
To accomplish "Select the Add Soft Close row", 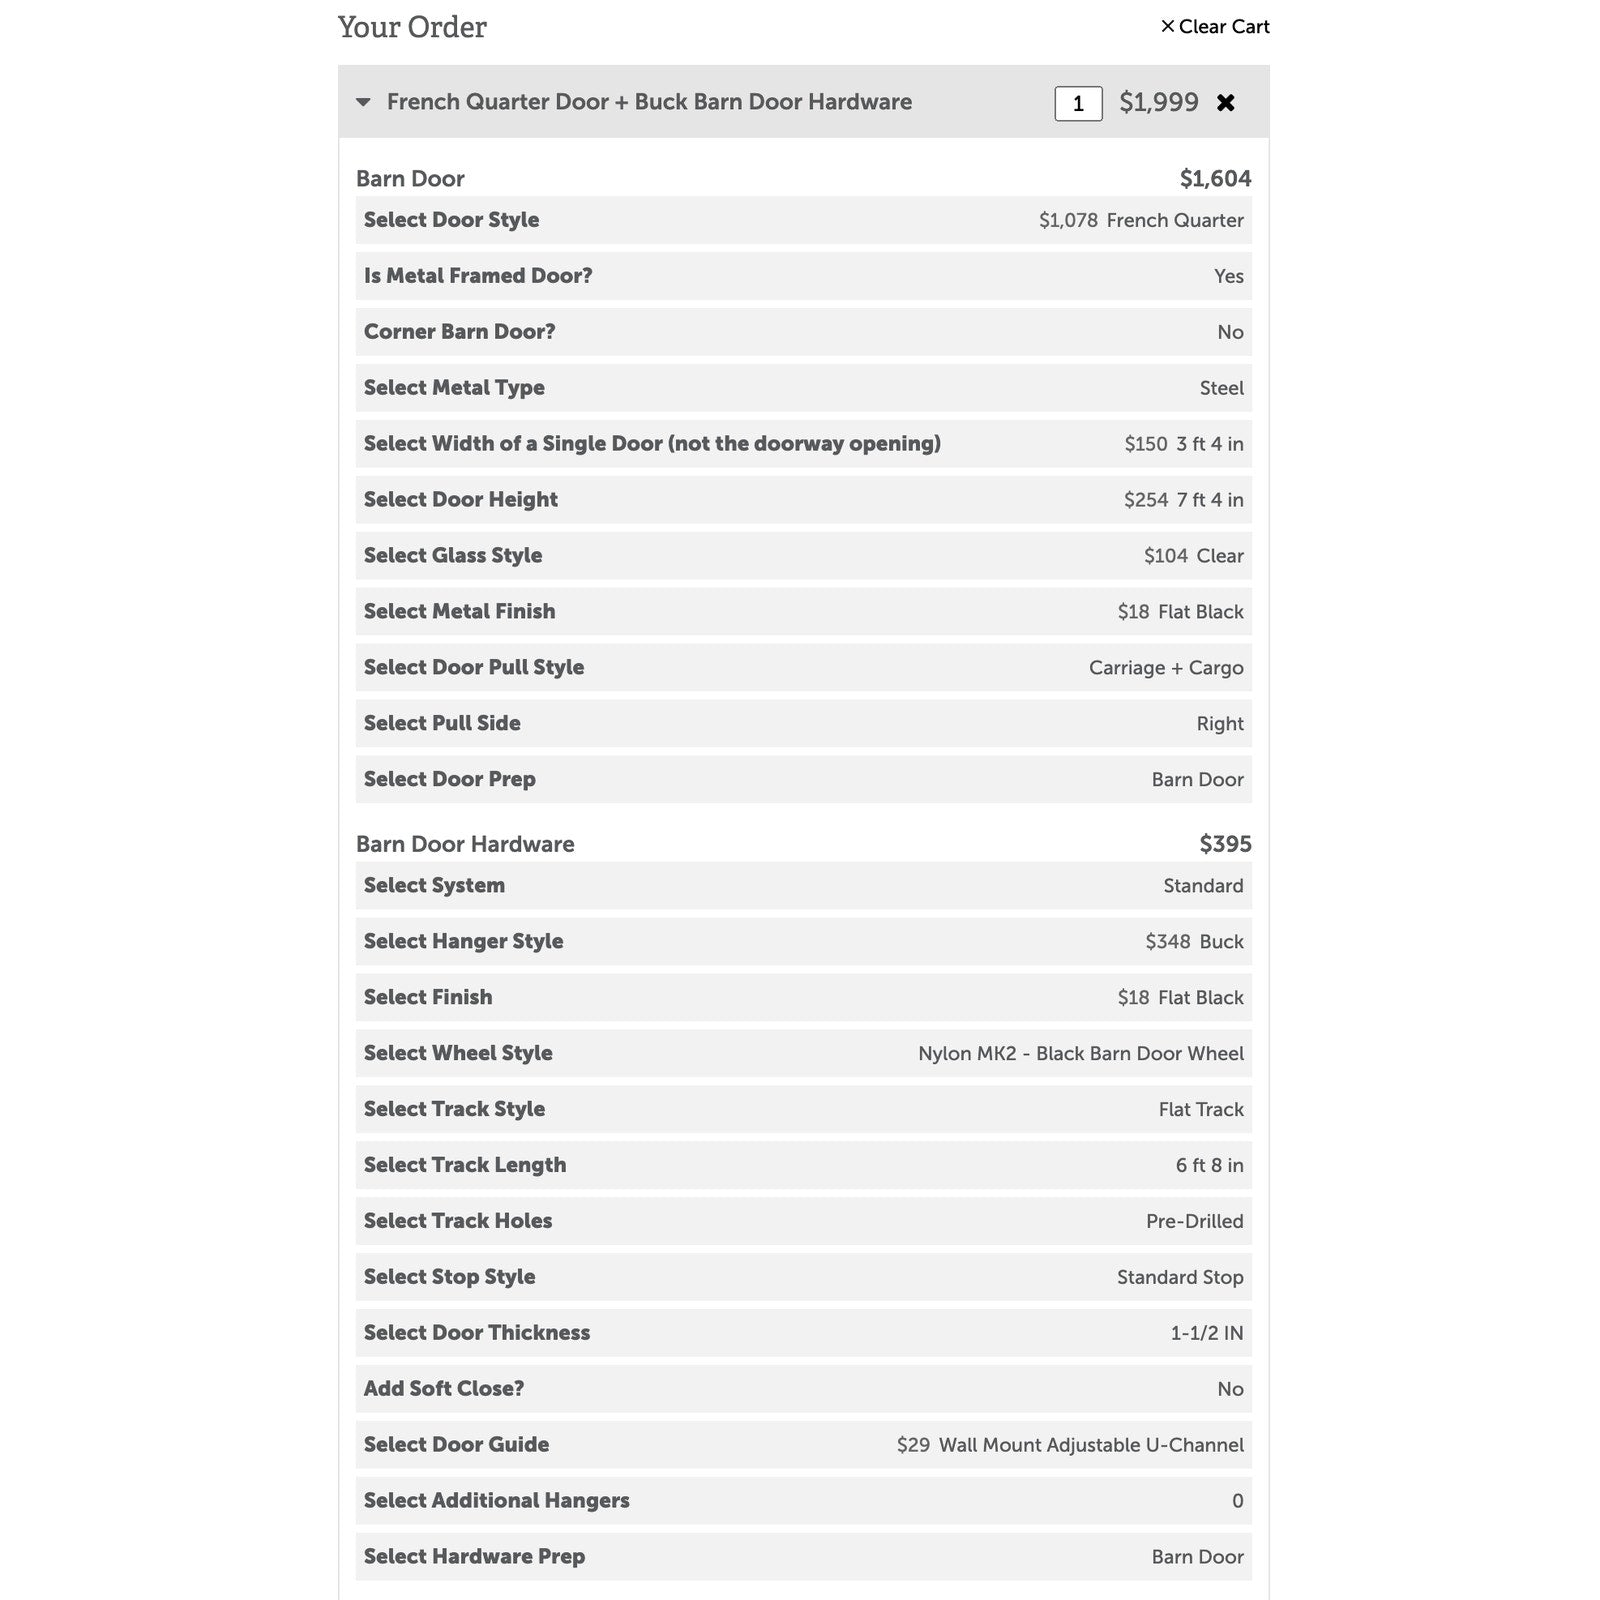I will (x=804, y=1389).
